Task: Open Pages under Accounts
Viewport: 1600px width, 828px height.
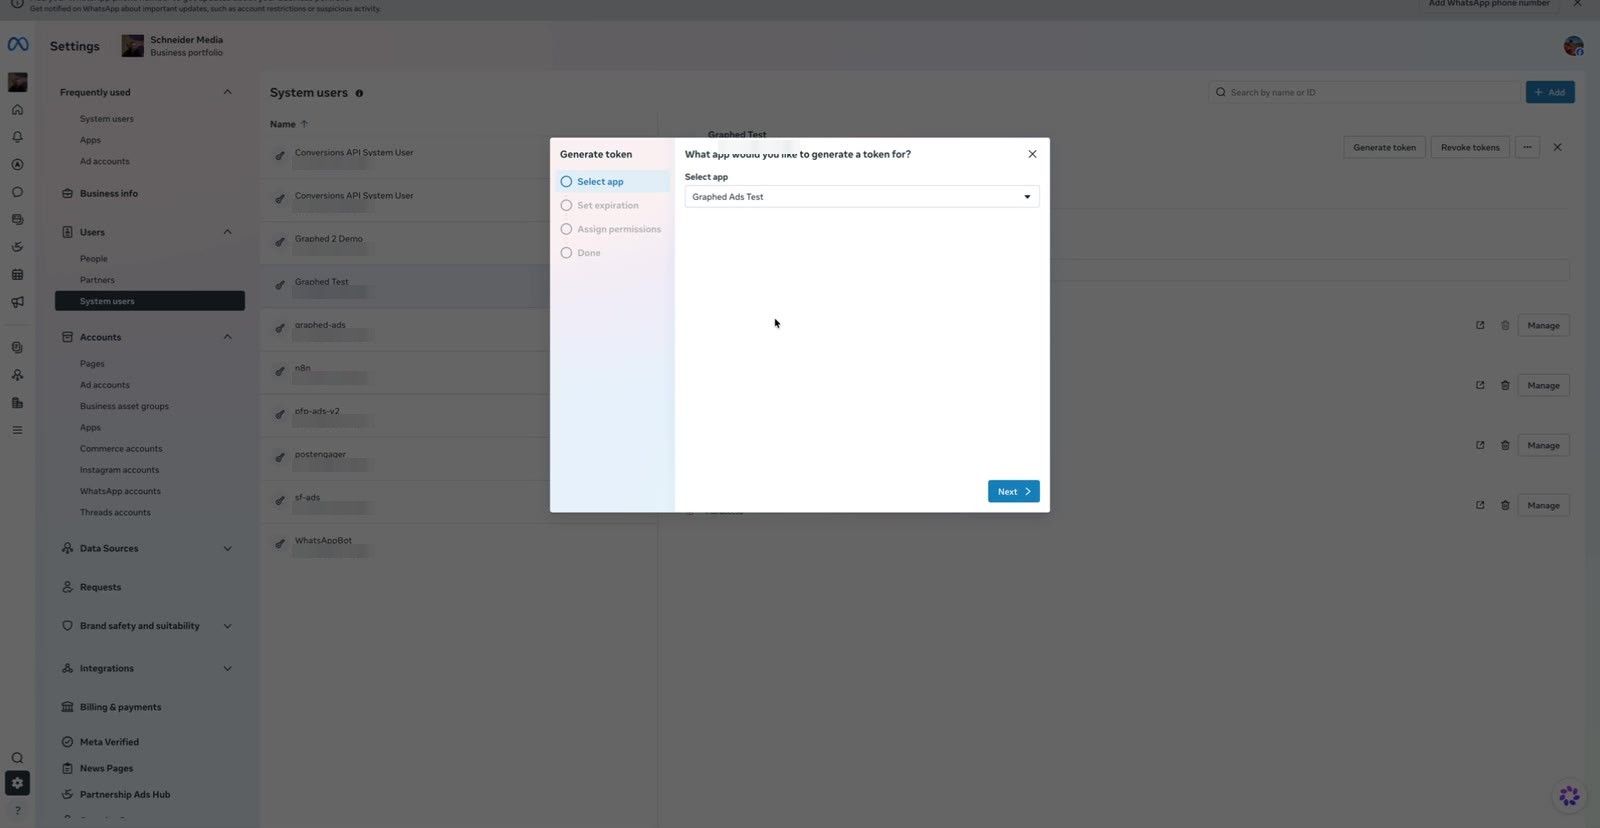Action: click(x=92, y=364)
